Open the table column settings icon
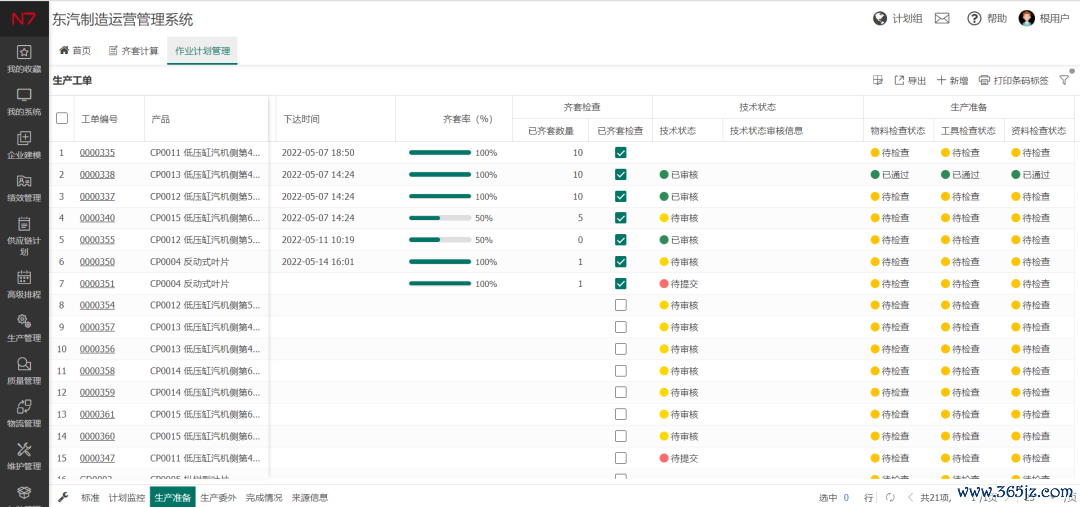Screen dimensions: 1080x507 point(878,81)
